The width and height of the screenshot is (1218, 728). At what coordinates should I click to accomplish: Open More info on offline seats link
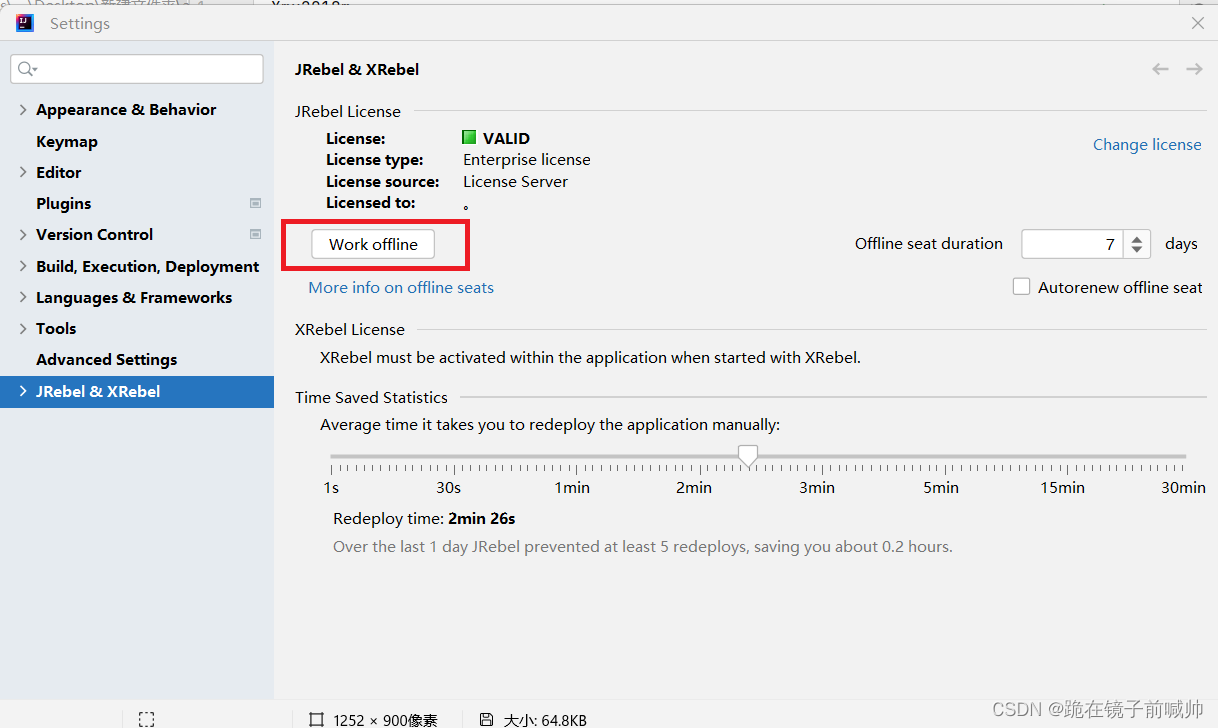click(401, 288)
